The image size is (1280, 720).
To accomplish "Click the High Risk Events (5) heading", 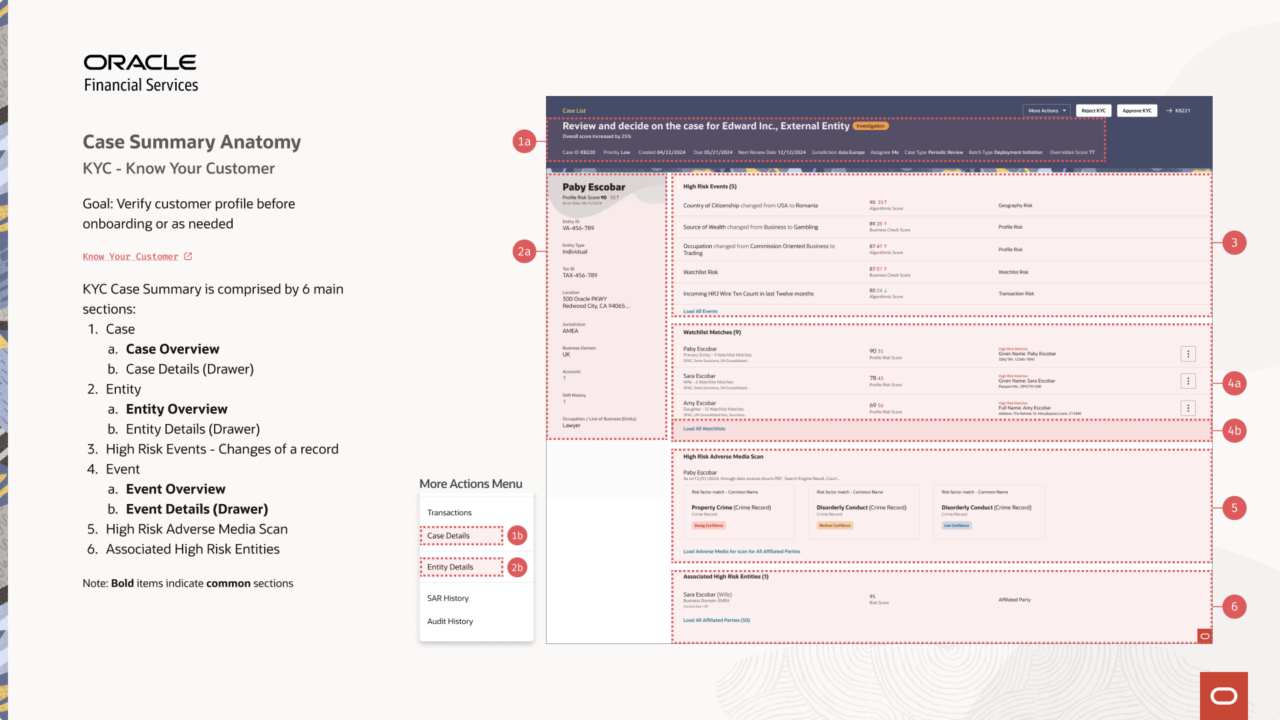I will 709,186.
